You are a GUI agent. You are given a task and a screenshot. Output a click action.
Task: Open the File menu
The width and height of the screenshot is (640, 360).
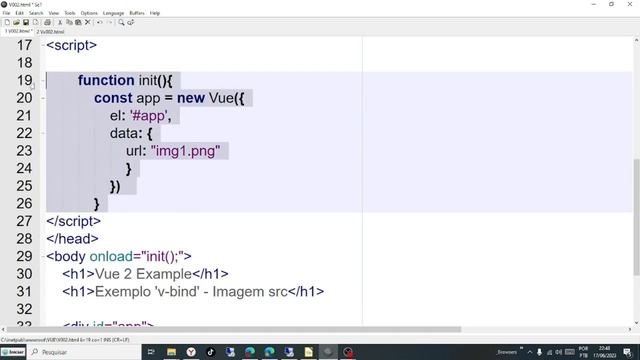tap(6, 13)
